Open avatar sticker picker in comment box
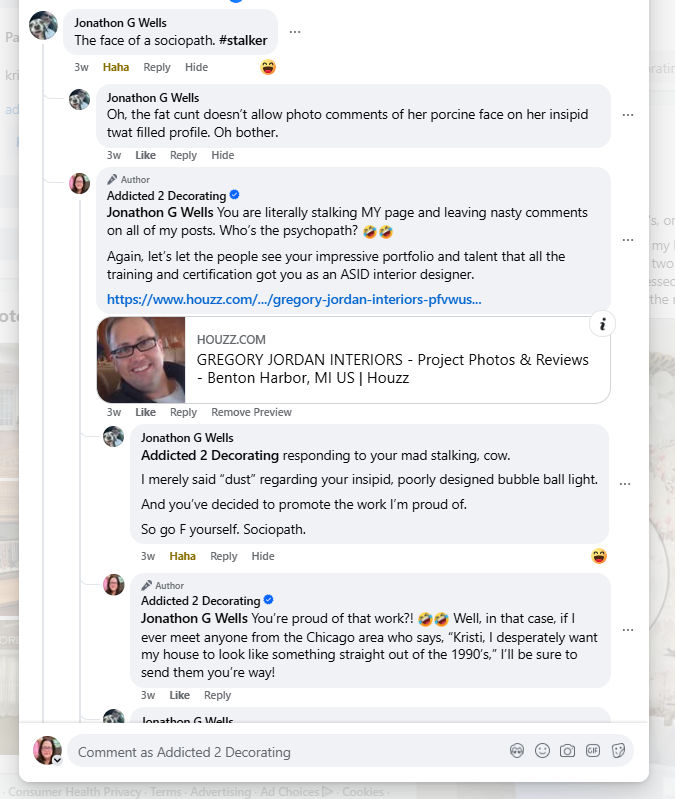The height and width of the screenshot is (799, 675). point(517,751)
